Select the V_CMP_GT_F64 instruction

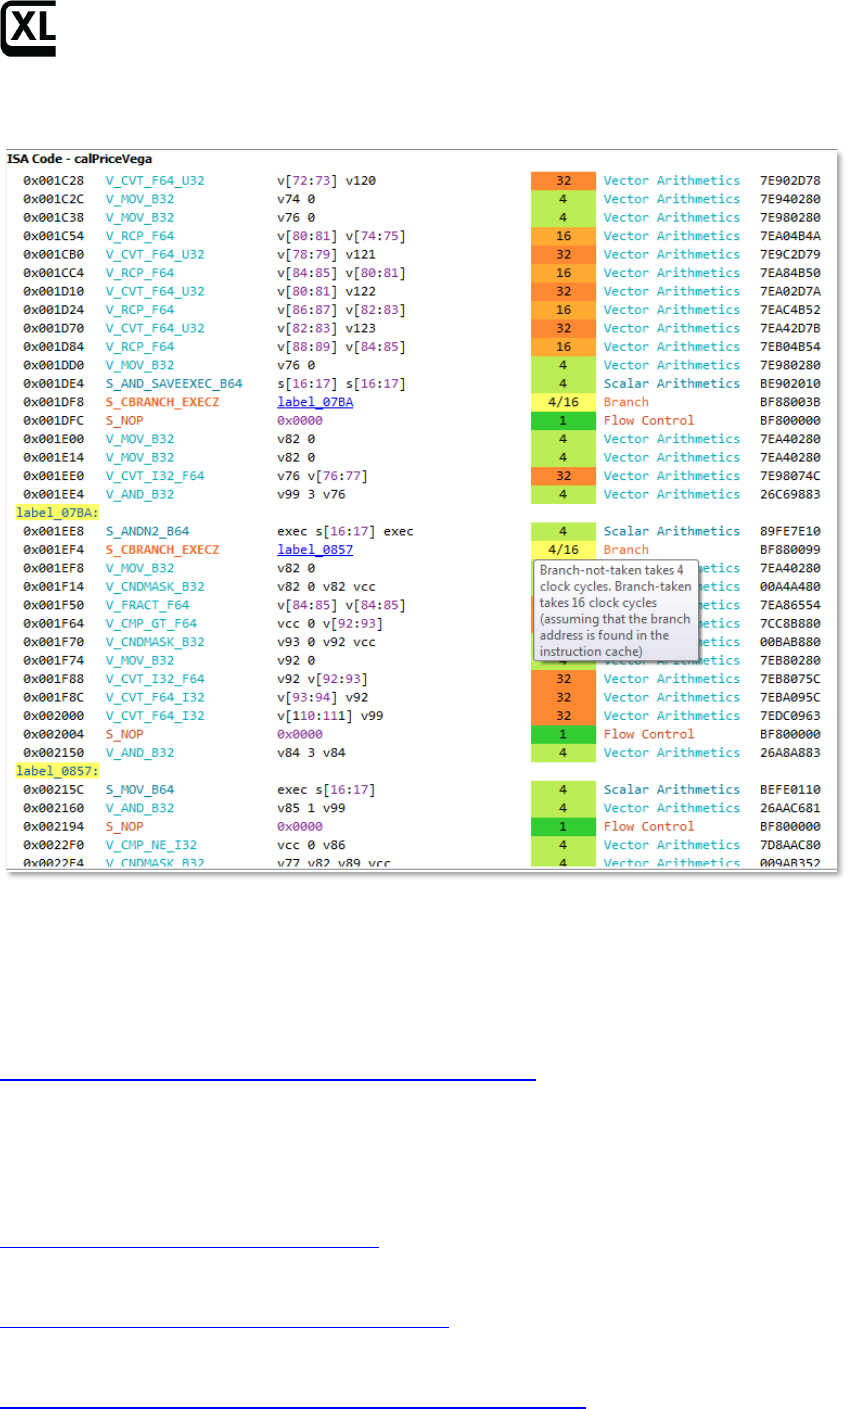(149, 624)
